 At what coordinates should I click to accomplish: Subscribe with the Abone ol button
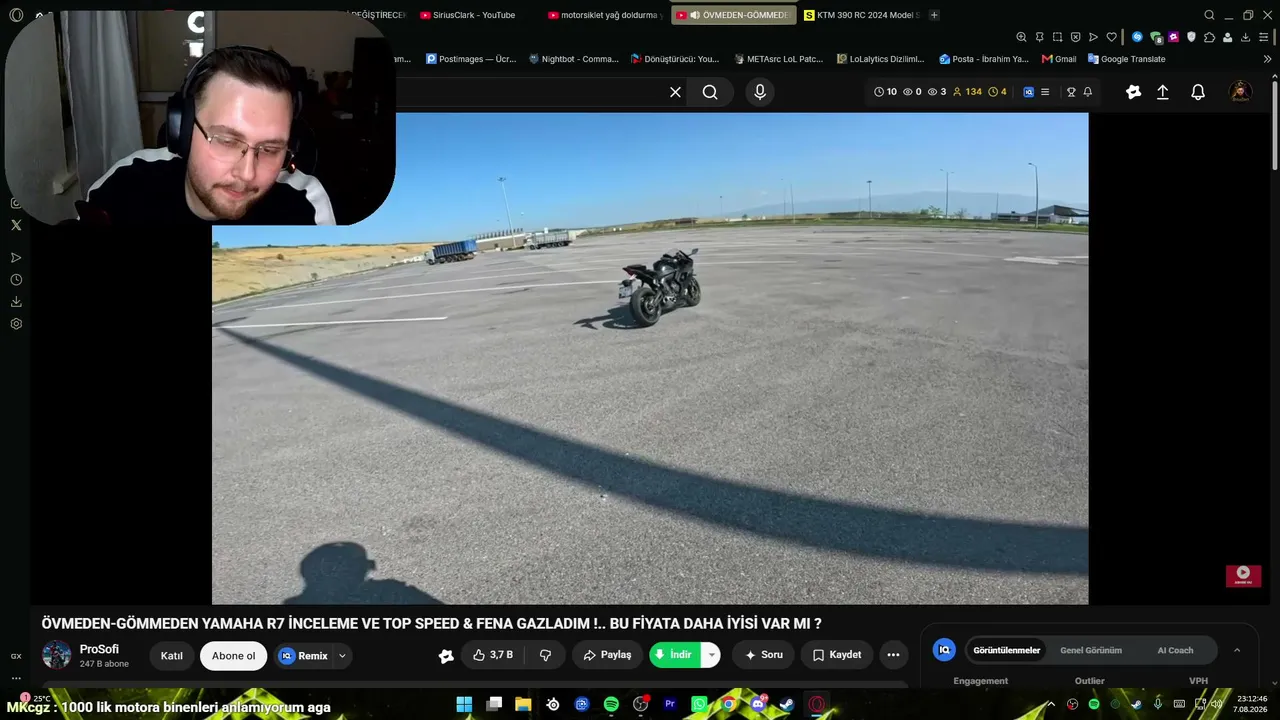233,656
